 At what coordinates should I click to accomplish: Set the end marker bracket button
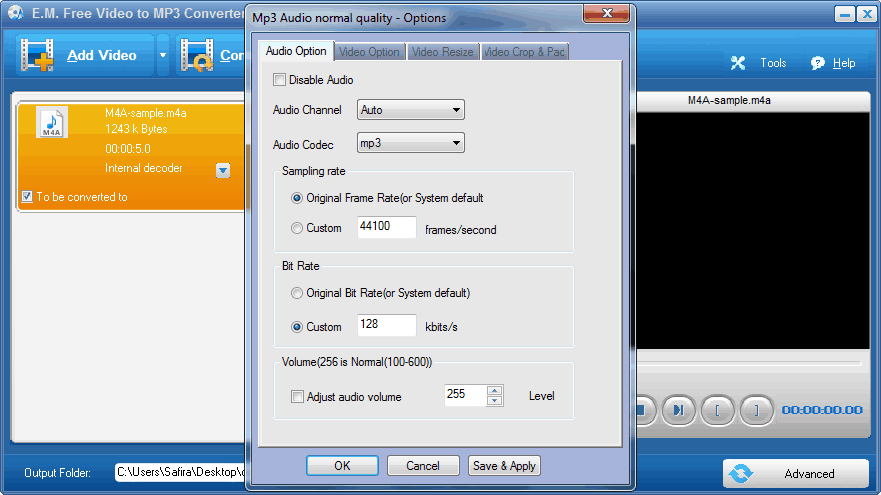(756, 410)
